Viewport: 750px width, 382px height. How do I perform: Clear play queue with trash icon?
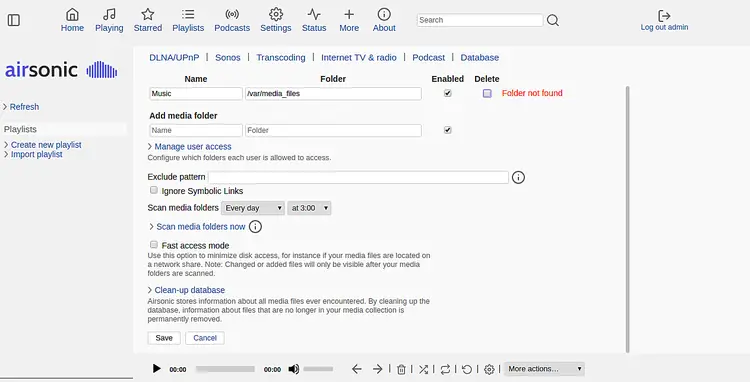coord(401,369)
